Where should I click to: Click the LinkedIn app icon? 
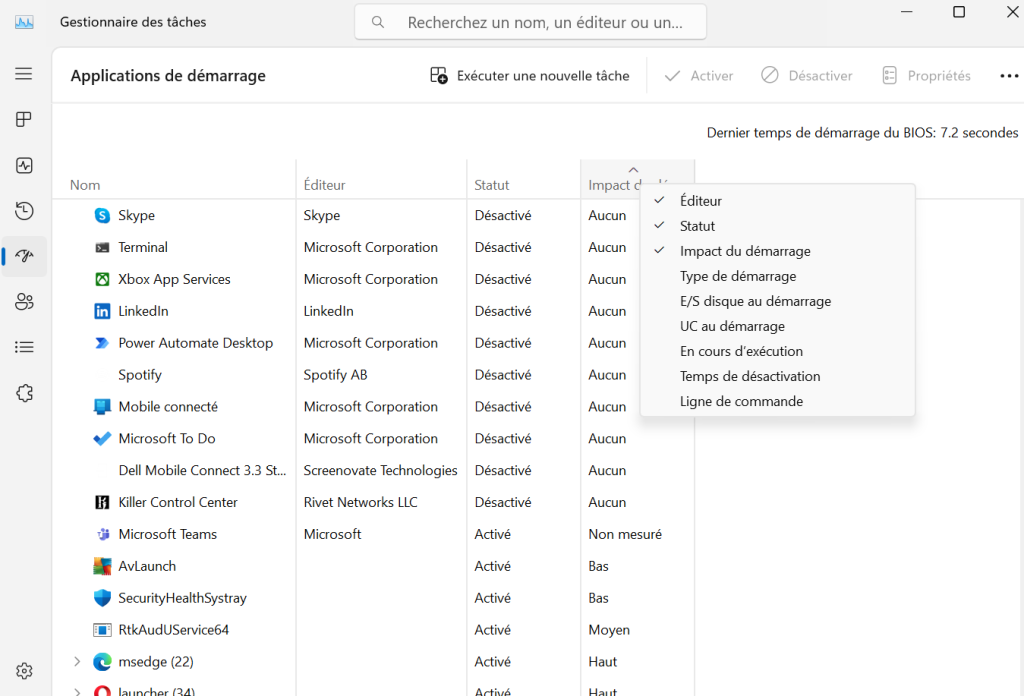tap(102, 311)
